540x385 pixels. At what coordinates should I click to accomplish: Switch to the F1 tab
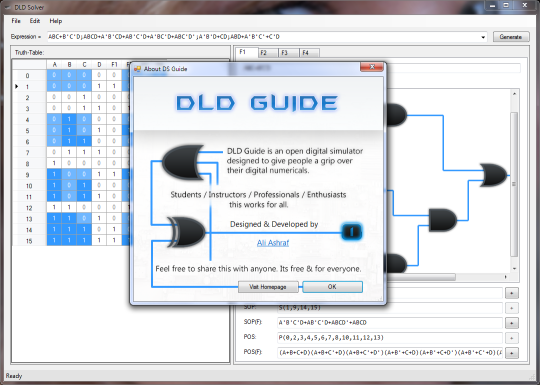pos(247,52)
